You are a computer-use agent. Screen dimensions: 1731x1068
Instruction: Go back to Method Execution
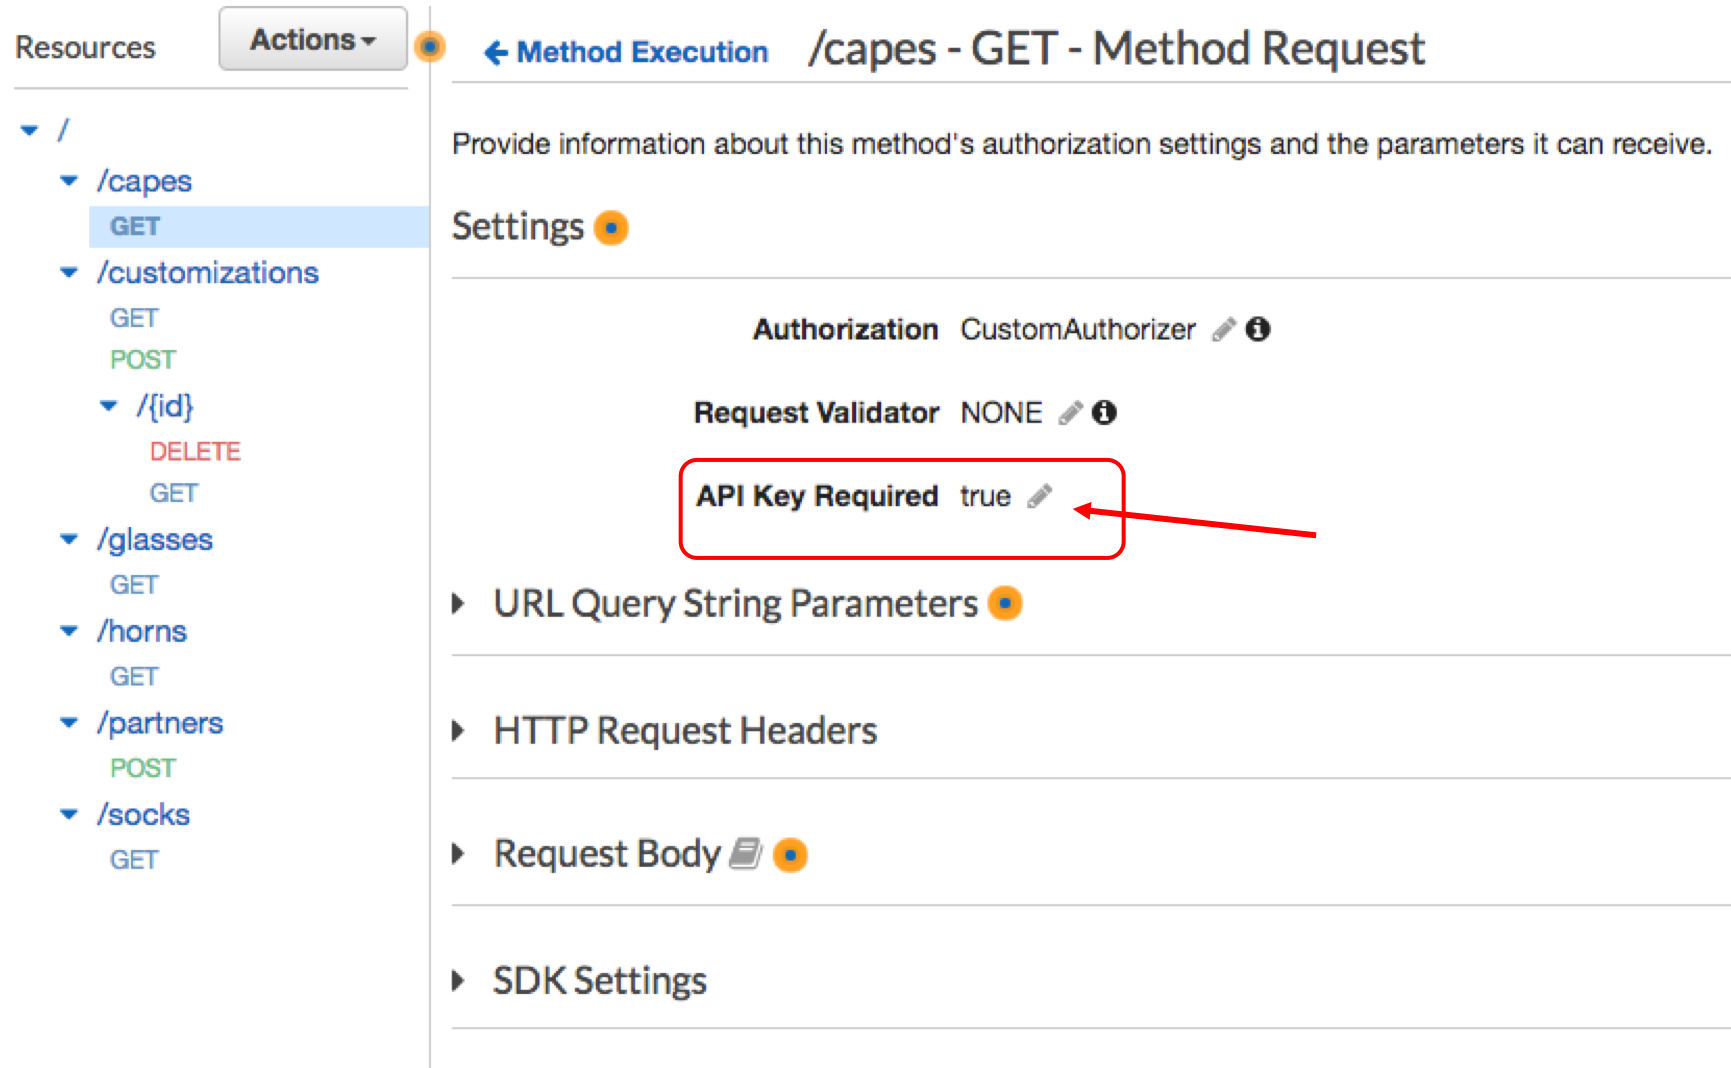pos(626,52)
